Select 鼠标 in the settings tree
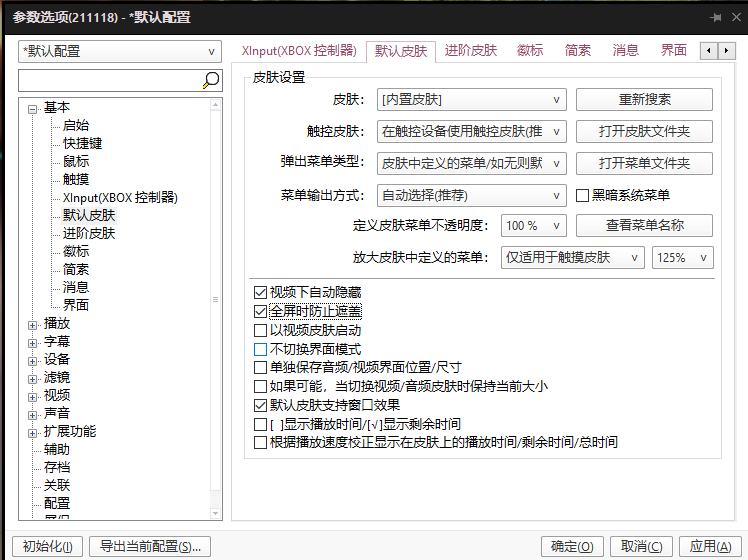 76,161
